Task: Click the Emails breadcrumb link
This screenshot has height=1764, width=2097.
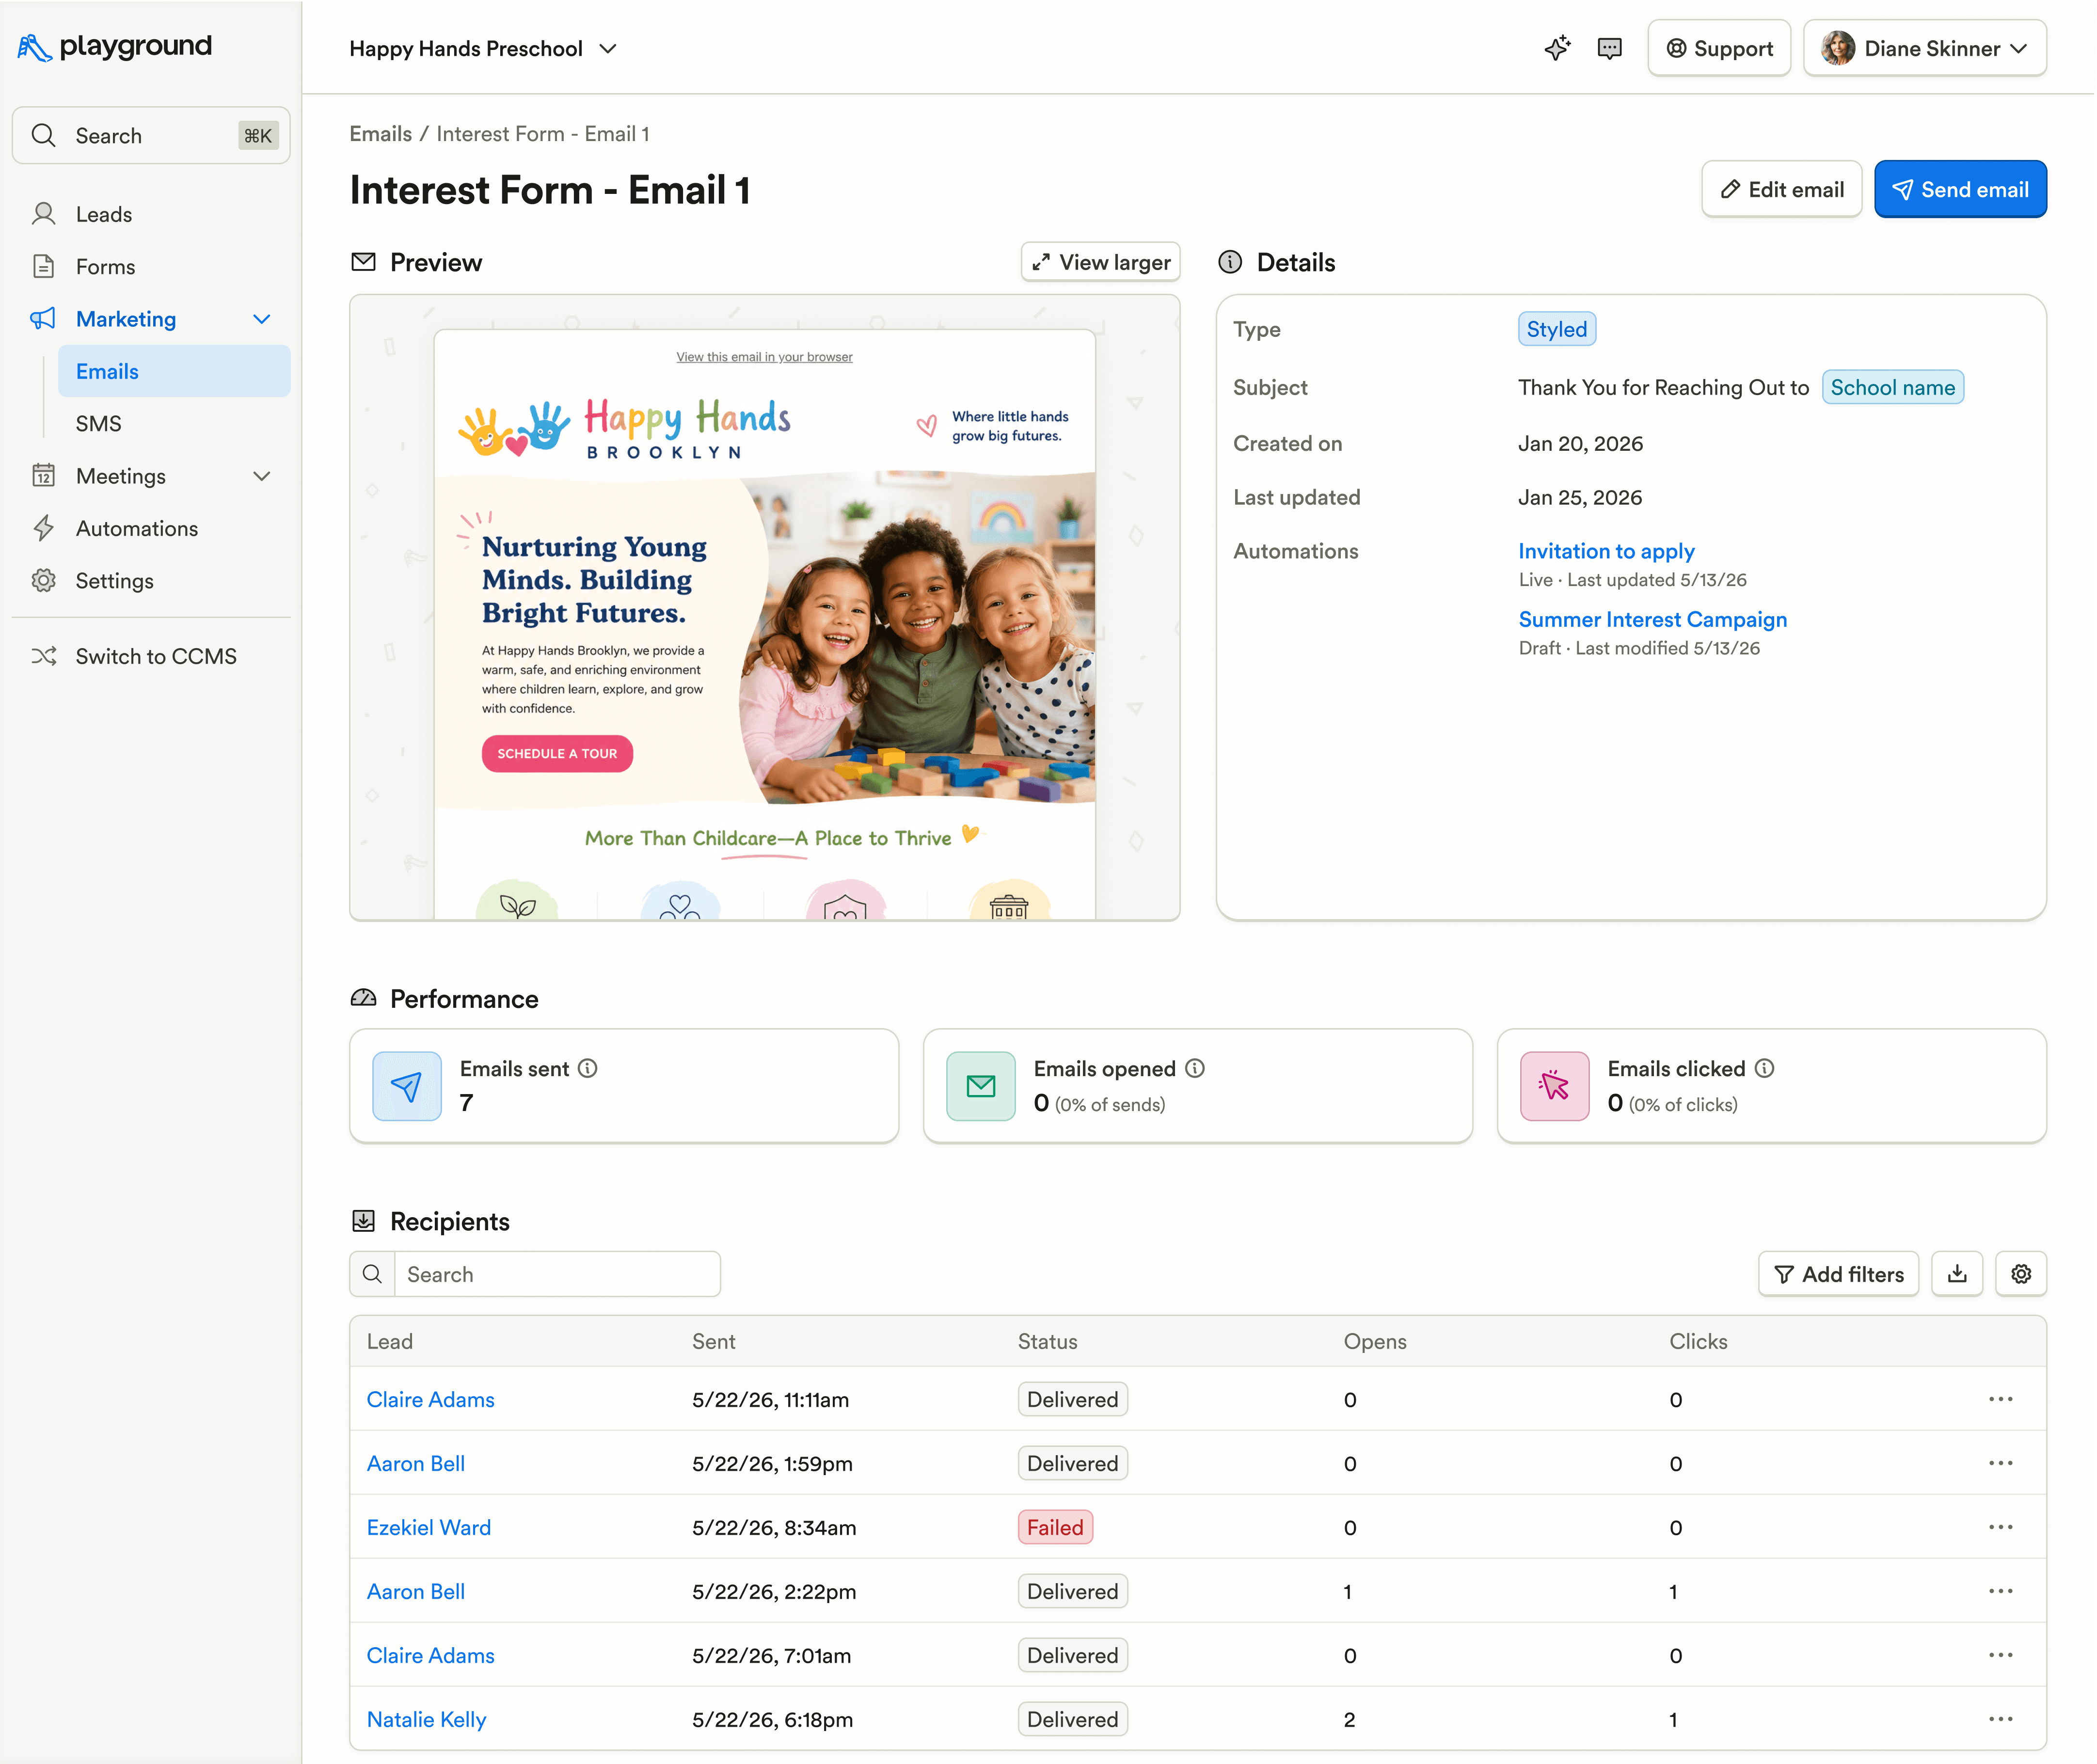Action: [x=380, y=134]
